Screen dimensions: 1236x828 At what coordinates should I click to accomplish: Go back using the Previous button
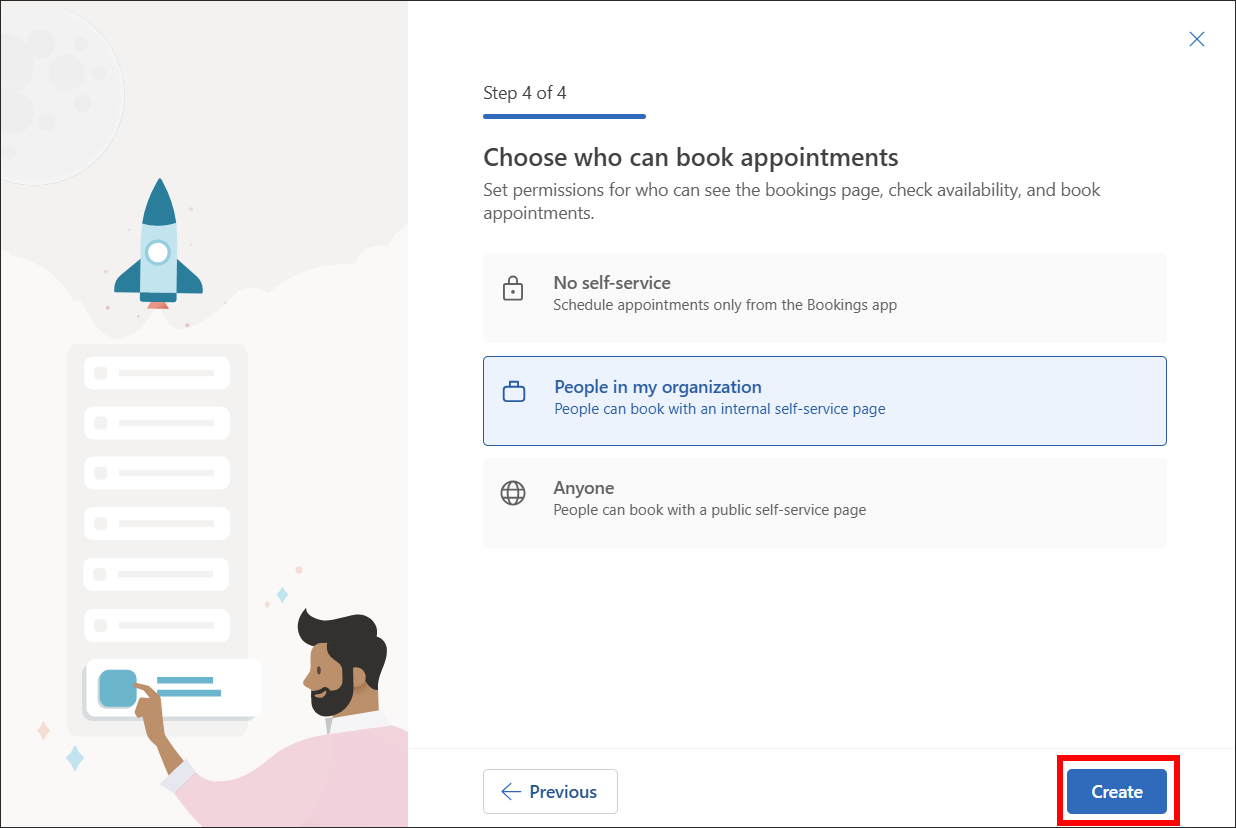(x=550, y=791)
